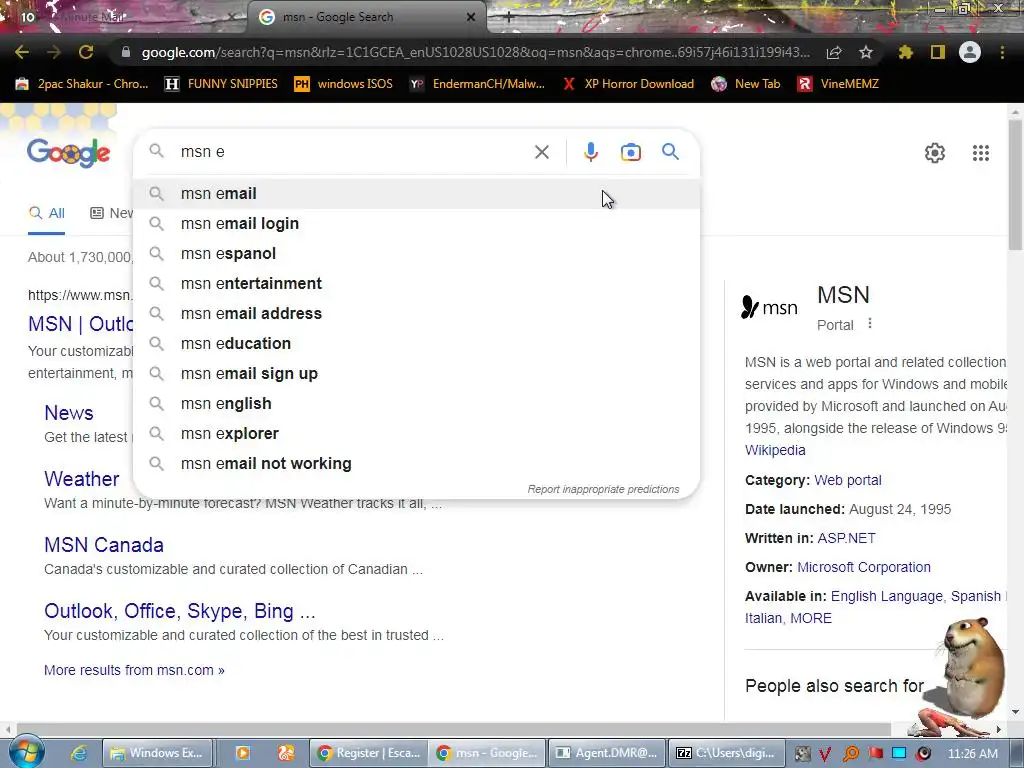
Task: Start voice search with the microphone icon
Action: (590, 152)
